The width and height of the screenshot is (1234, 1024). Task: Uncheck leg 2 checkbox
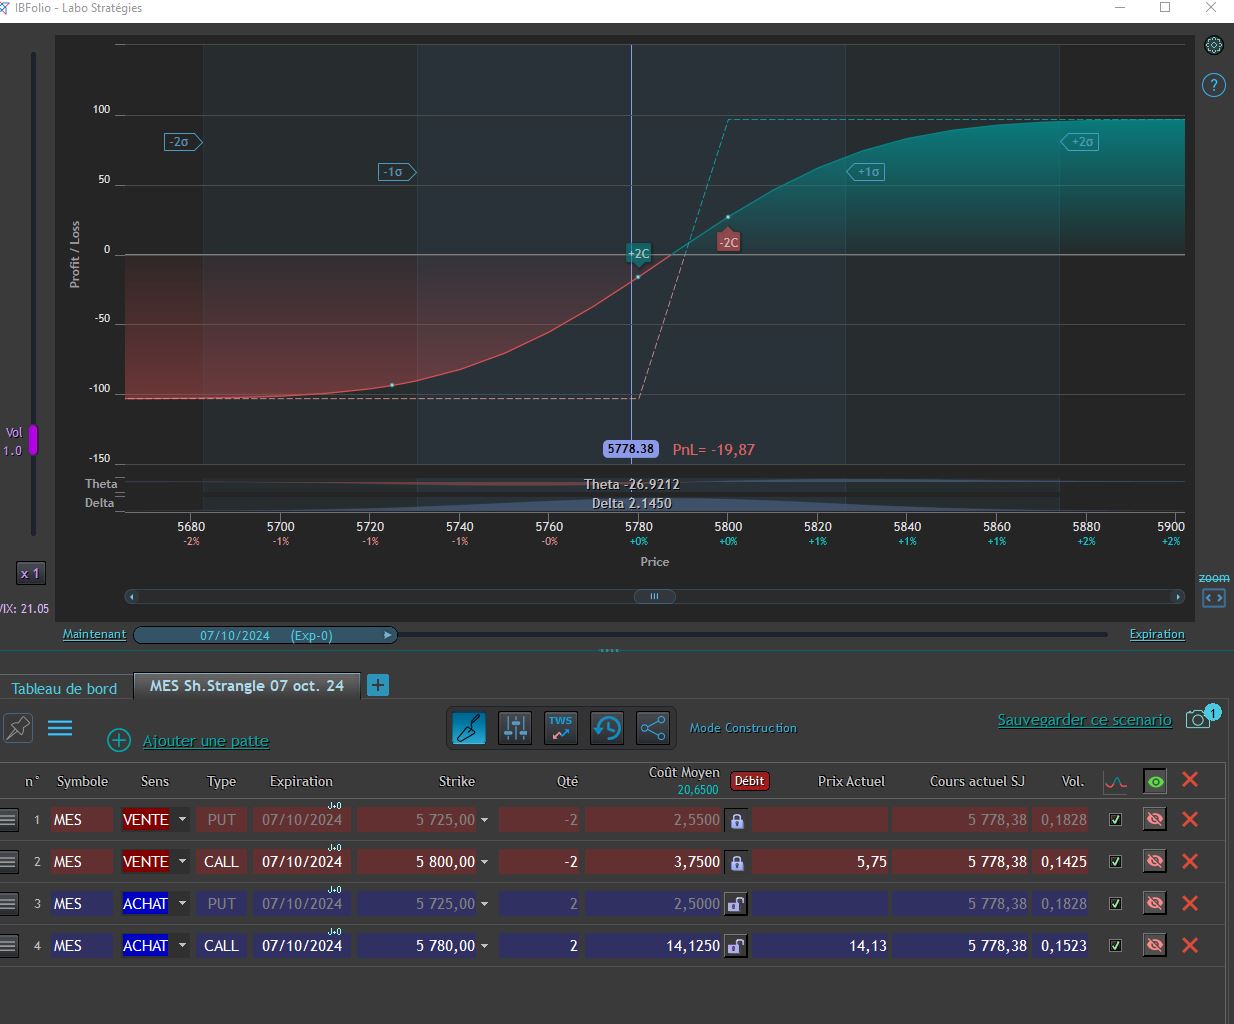[x=1116, y=861]
